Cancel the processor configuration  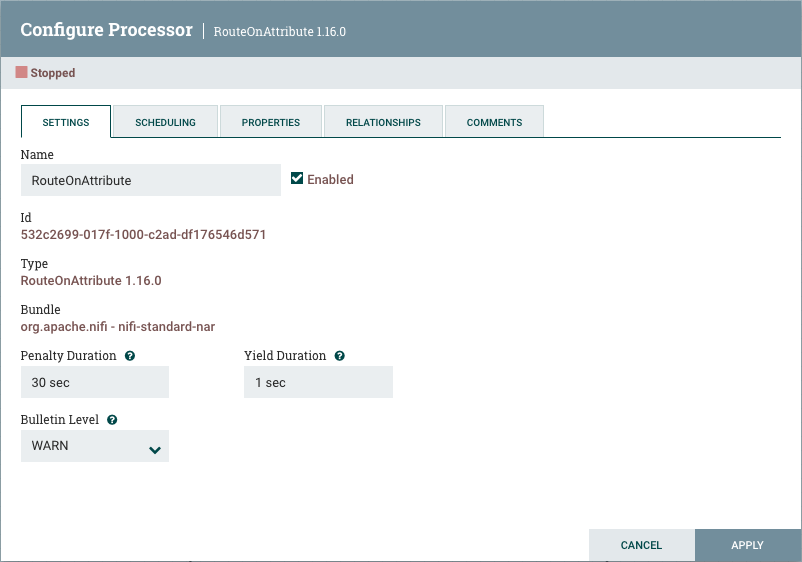pos(641,545)
